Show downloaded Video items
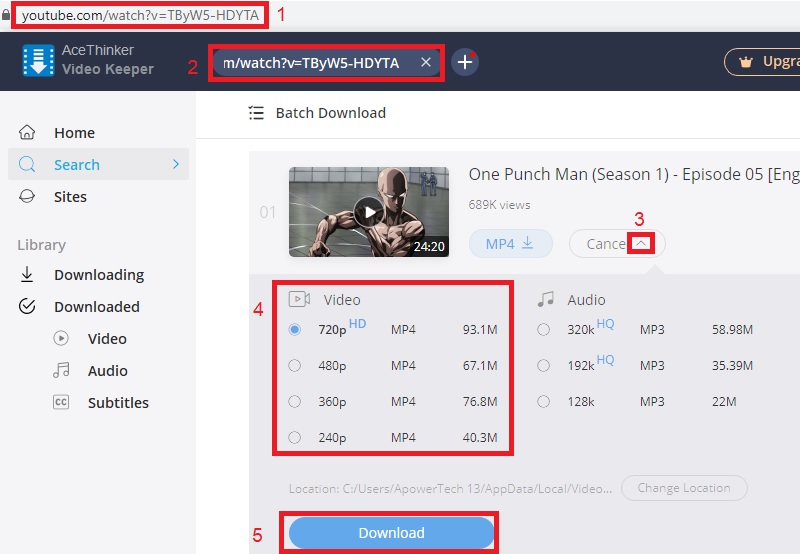This screenshot has width=800, height=554. coord(107,339)
